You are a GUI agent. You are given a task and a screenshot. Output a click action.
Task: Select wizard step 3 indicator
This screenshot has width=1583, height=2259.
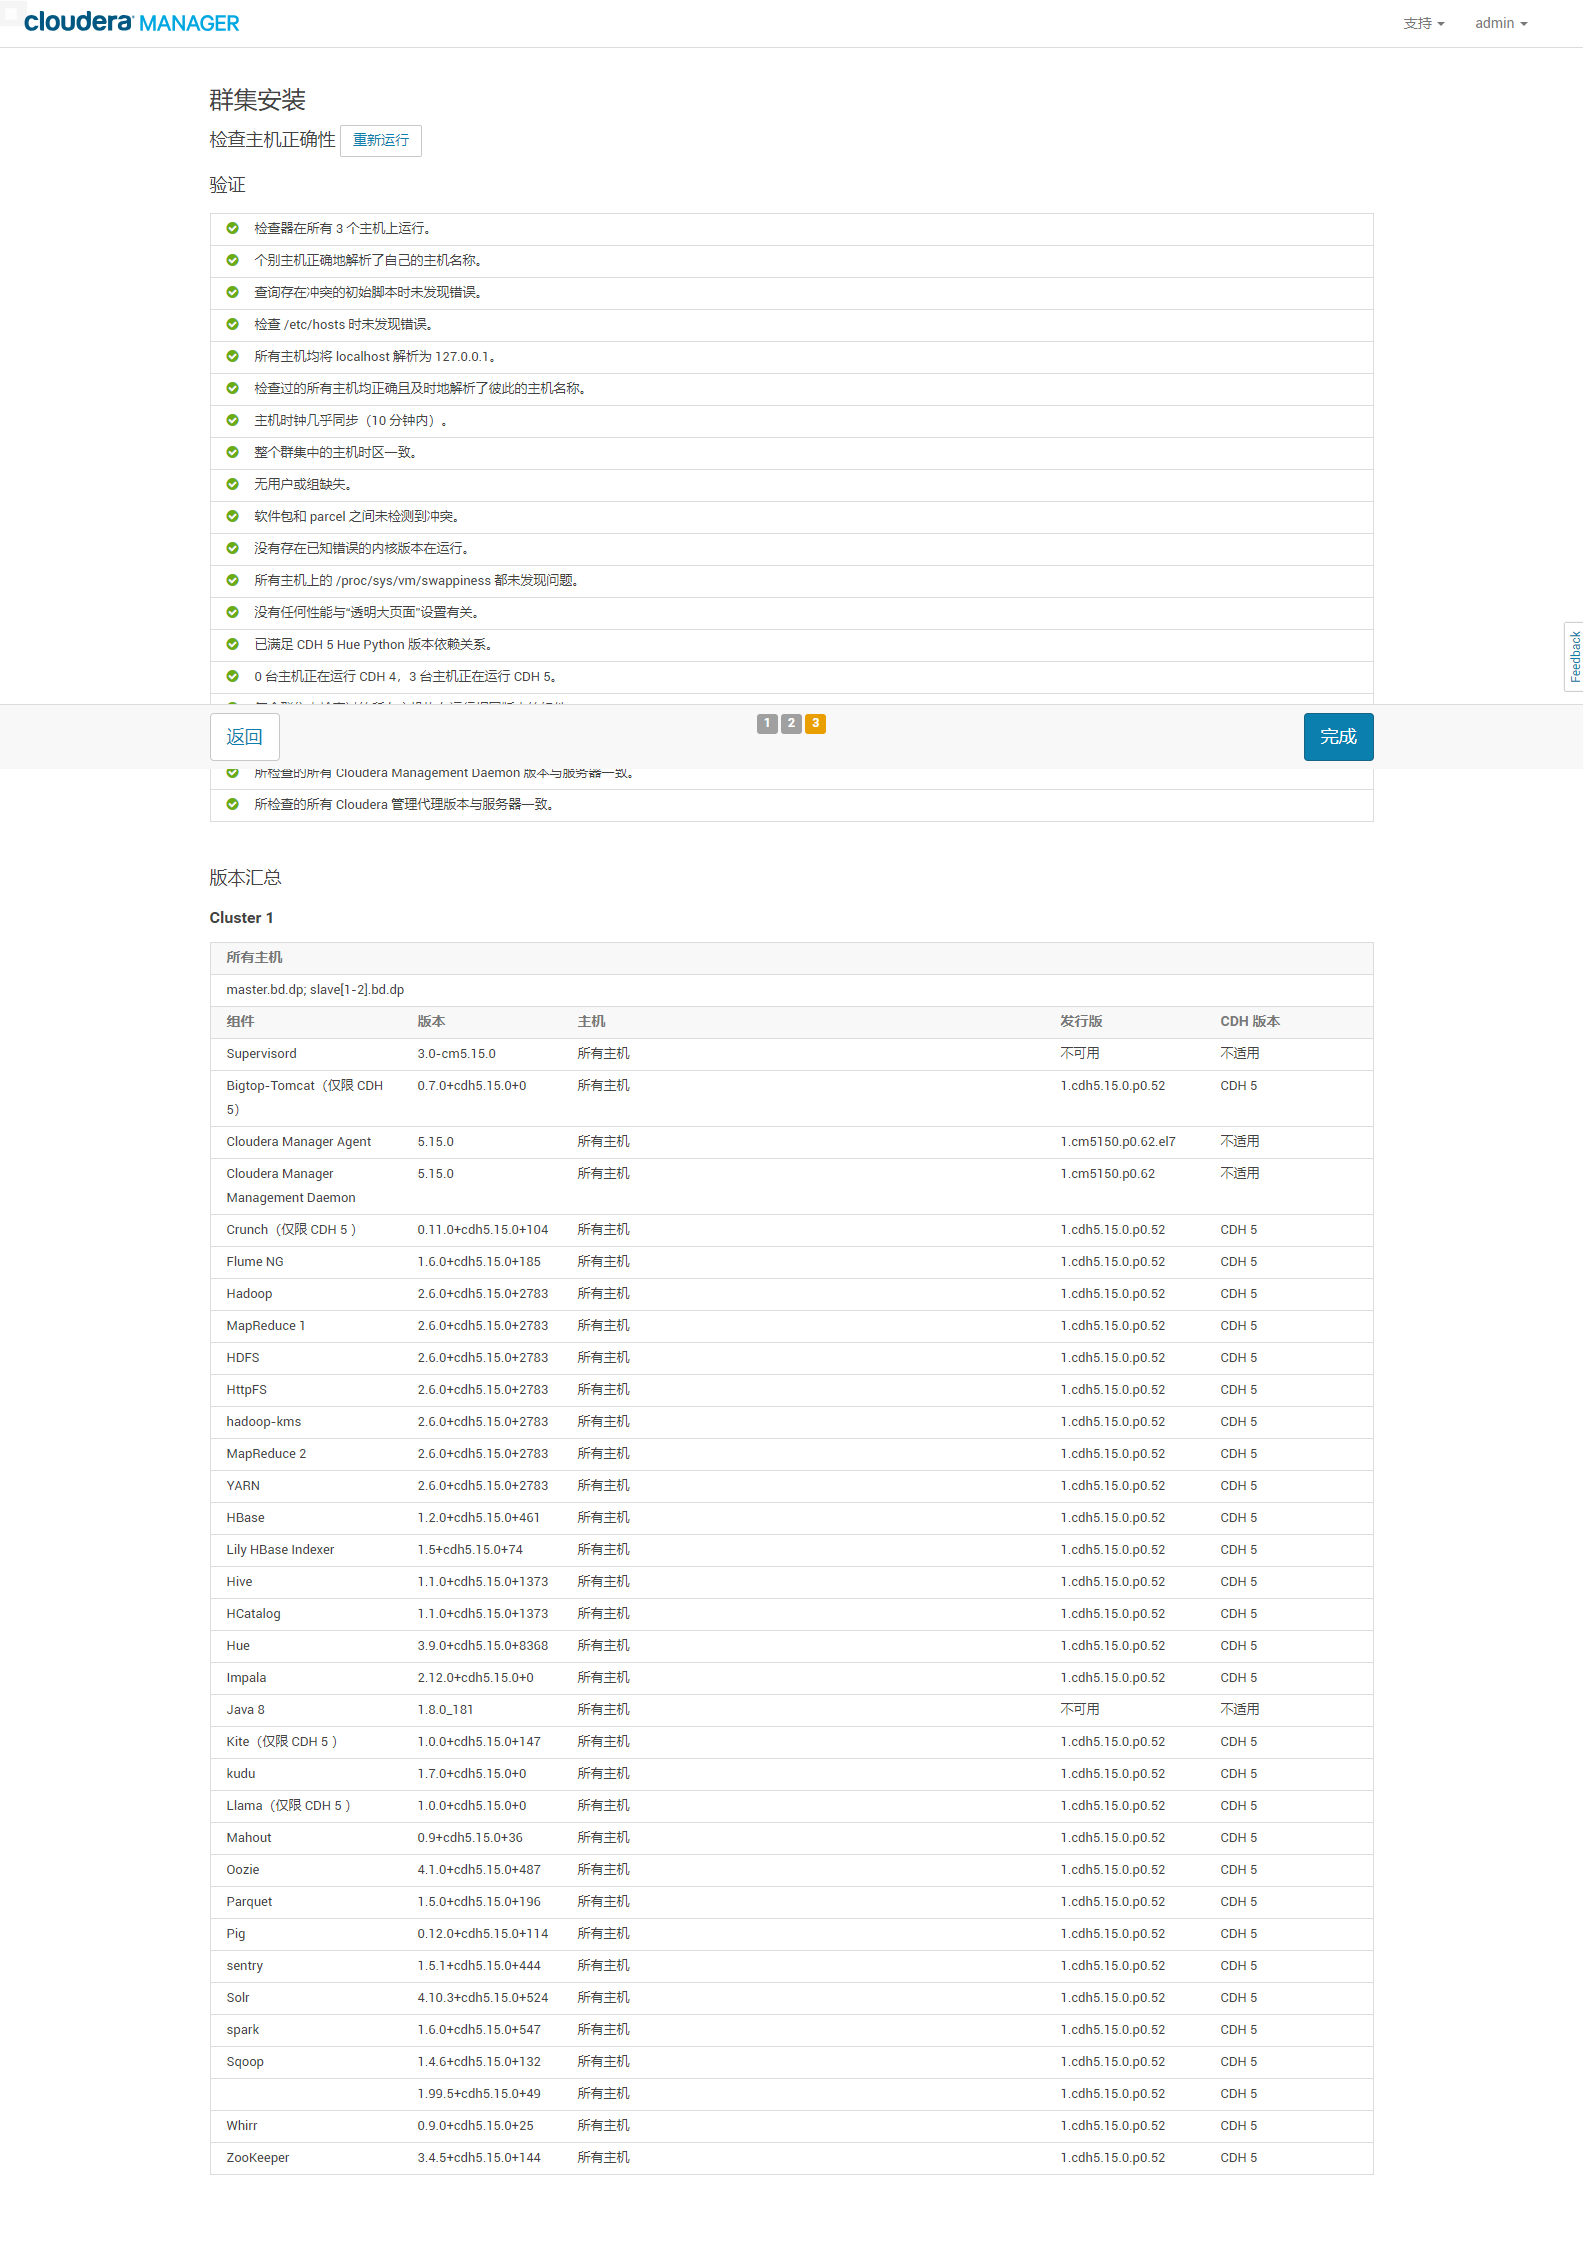[815, 723]
